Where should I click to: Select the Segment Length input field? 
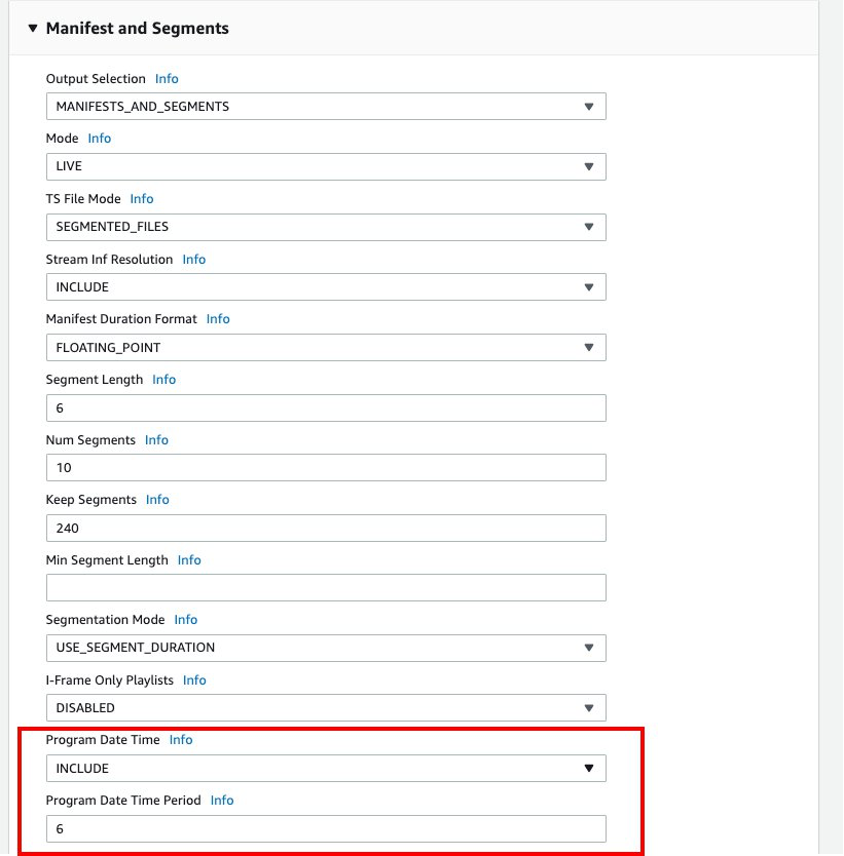click(x=325, y=407)
